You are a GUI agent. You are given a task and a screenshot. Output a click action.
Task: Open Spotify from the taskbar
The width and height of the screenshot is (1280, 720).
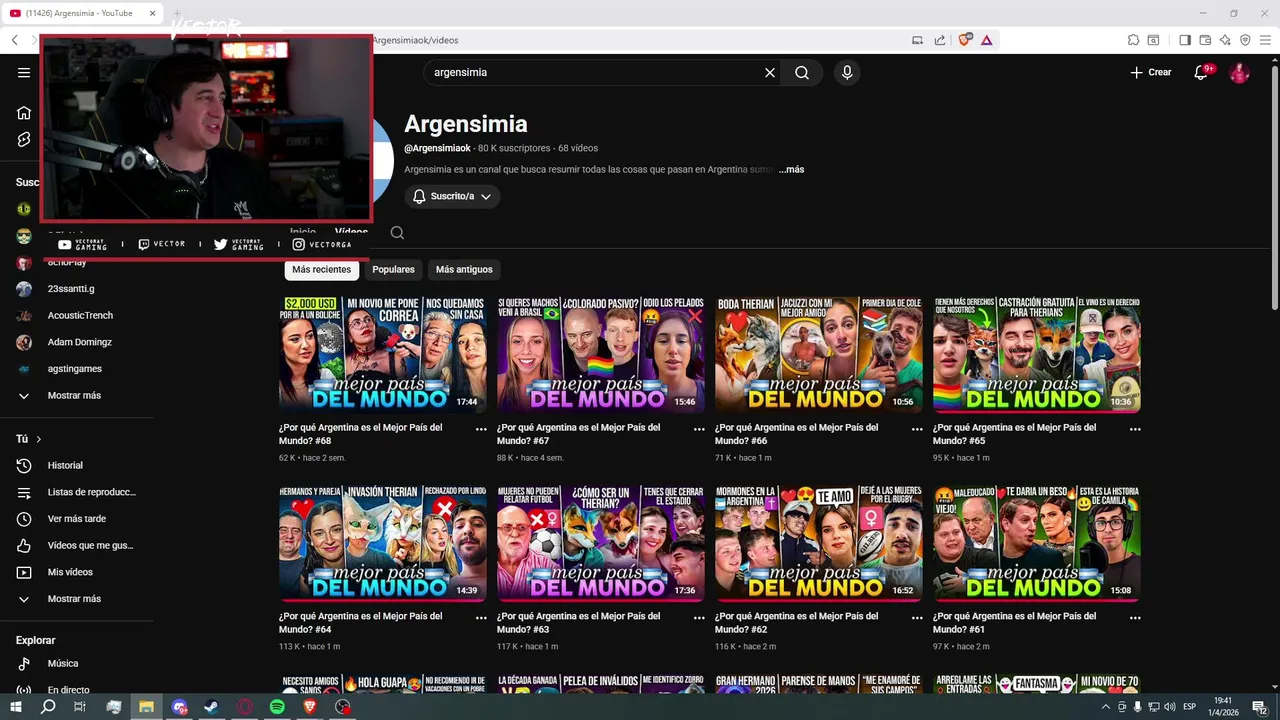click(277, 707)
